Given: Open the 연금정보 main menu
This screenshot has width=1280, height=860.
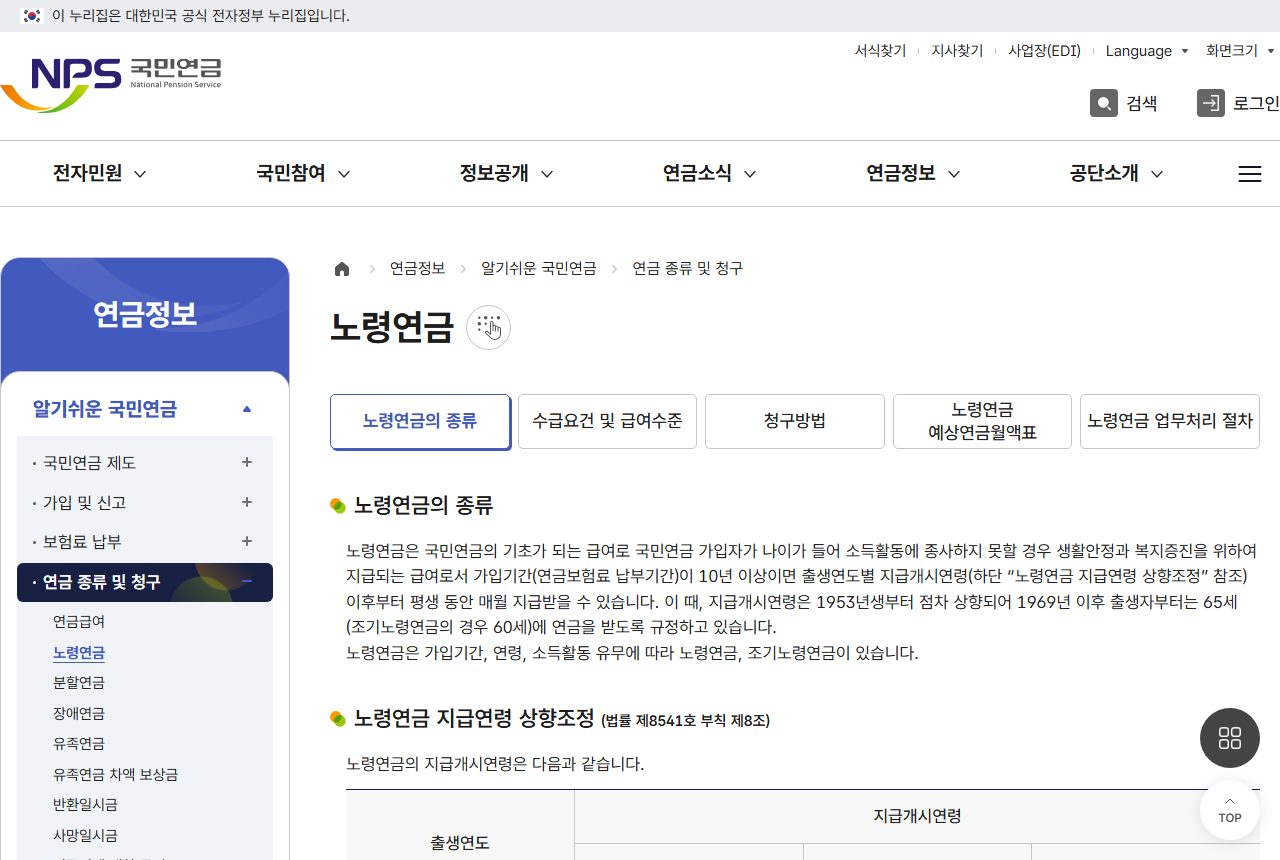Looking at the screenshot, I should pos(913,173).
